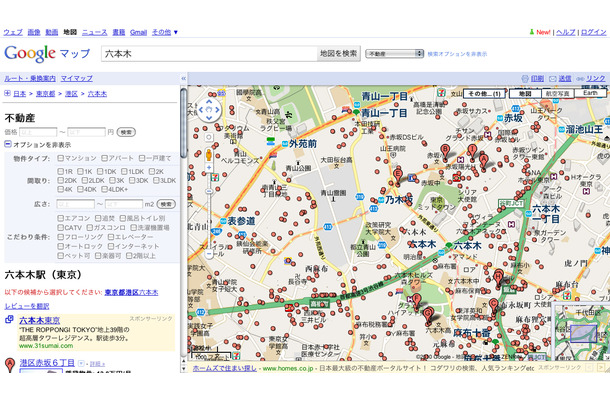The width and height of the screenshot is (610, 400).
Task: Check the ペット可 condition checkbox
Action: point(60,256)
